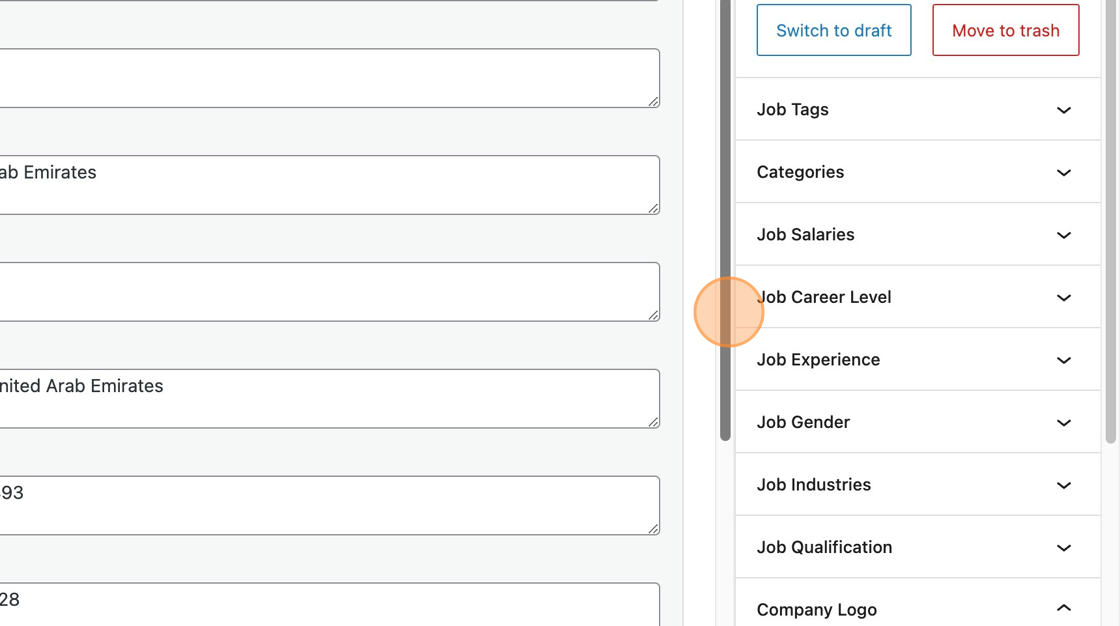Expand the Categories panel chevron

(x=1063, y=173)
